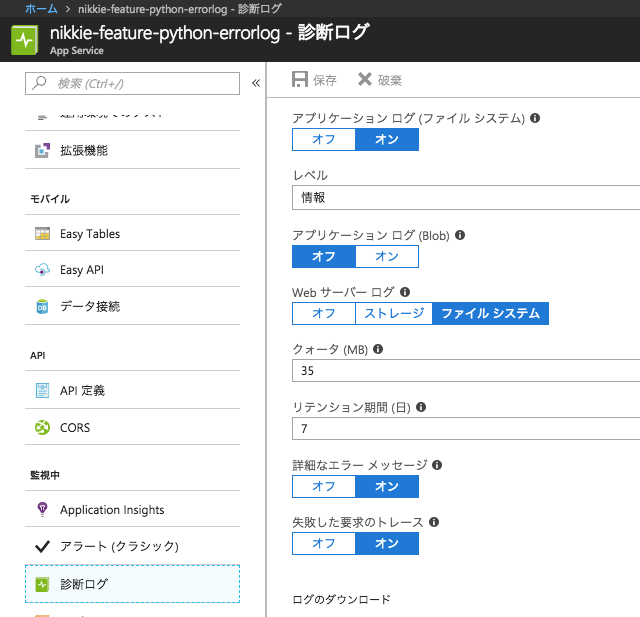
Task: Turn off 失敗した要求のトレース
Action: coord(324,544)
